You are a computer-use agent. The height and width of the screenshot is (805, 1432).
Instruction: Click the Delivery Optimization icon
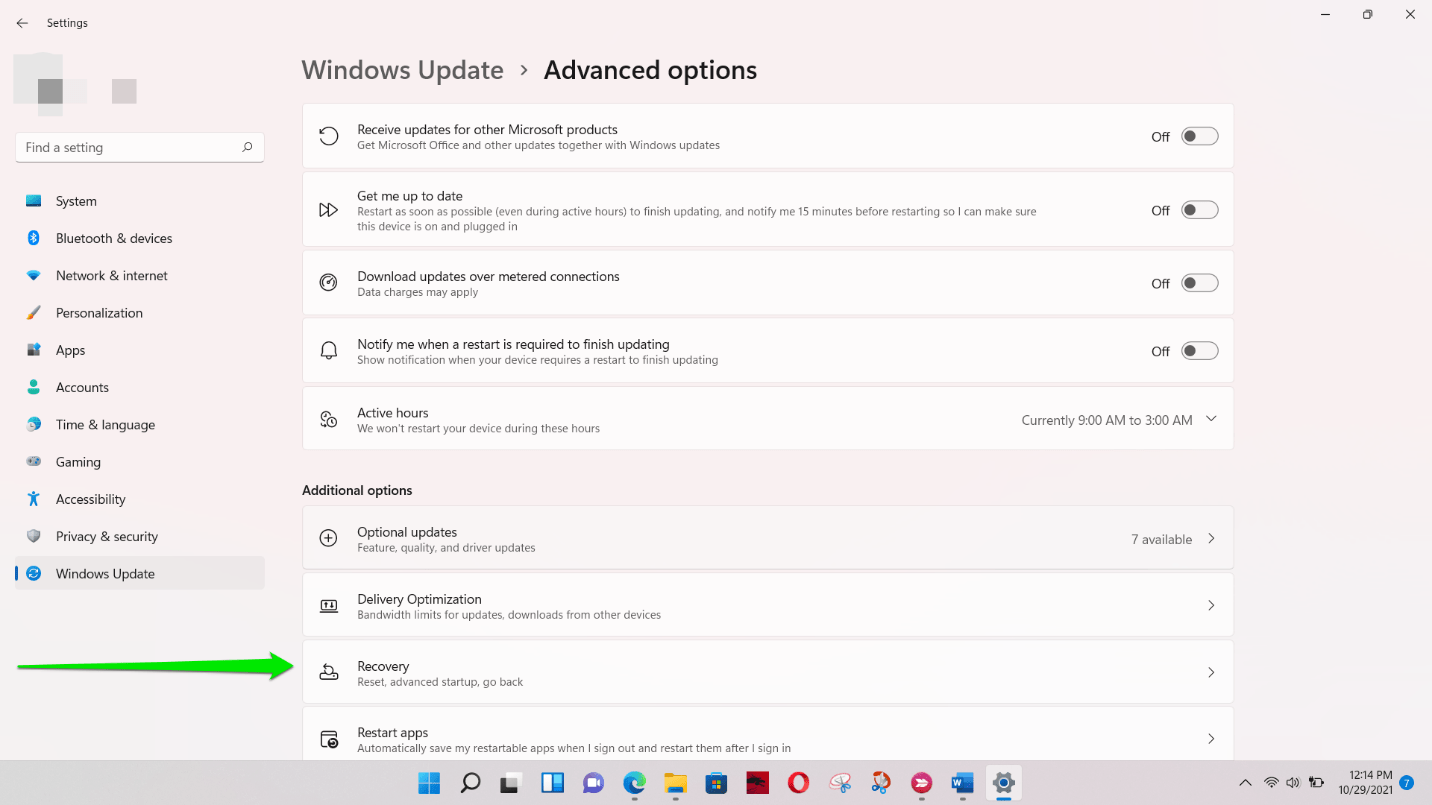(328, 605)
